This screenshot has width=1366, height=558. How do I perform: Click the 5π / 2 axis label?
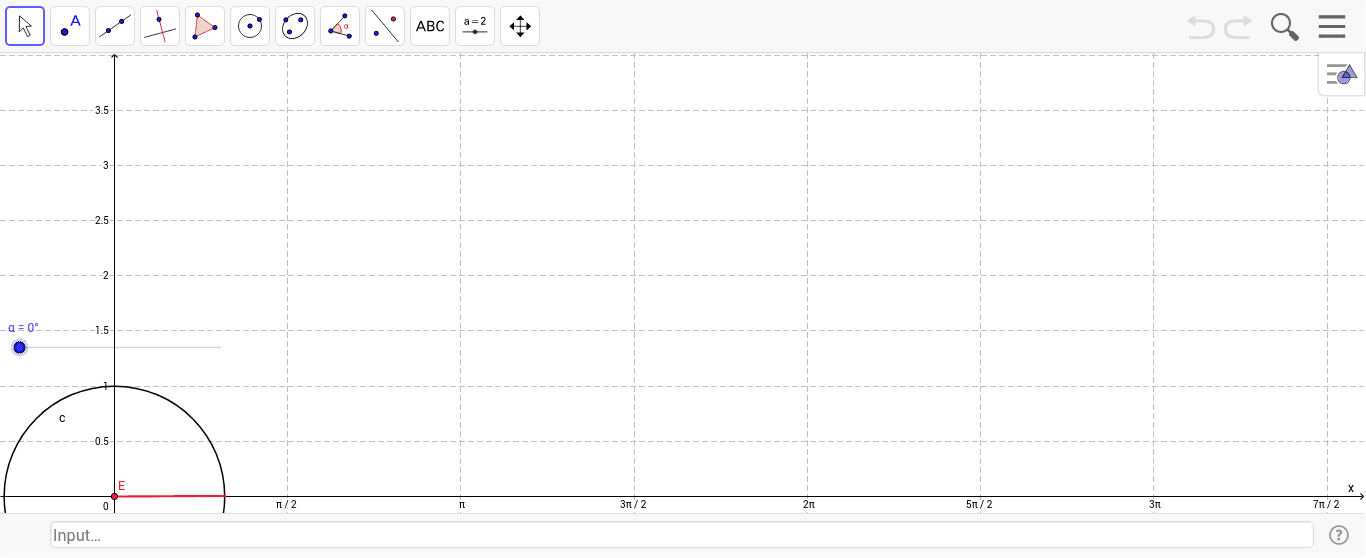(x=979, y=505)
